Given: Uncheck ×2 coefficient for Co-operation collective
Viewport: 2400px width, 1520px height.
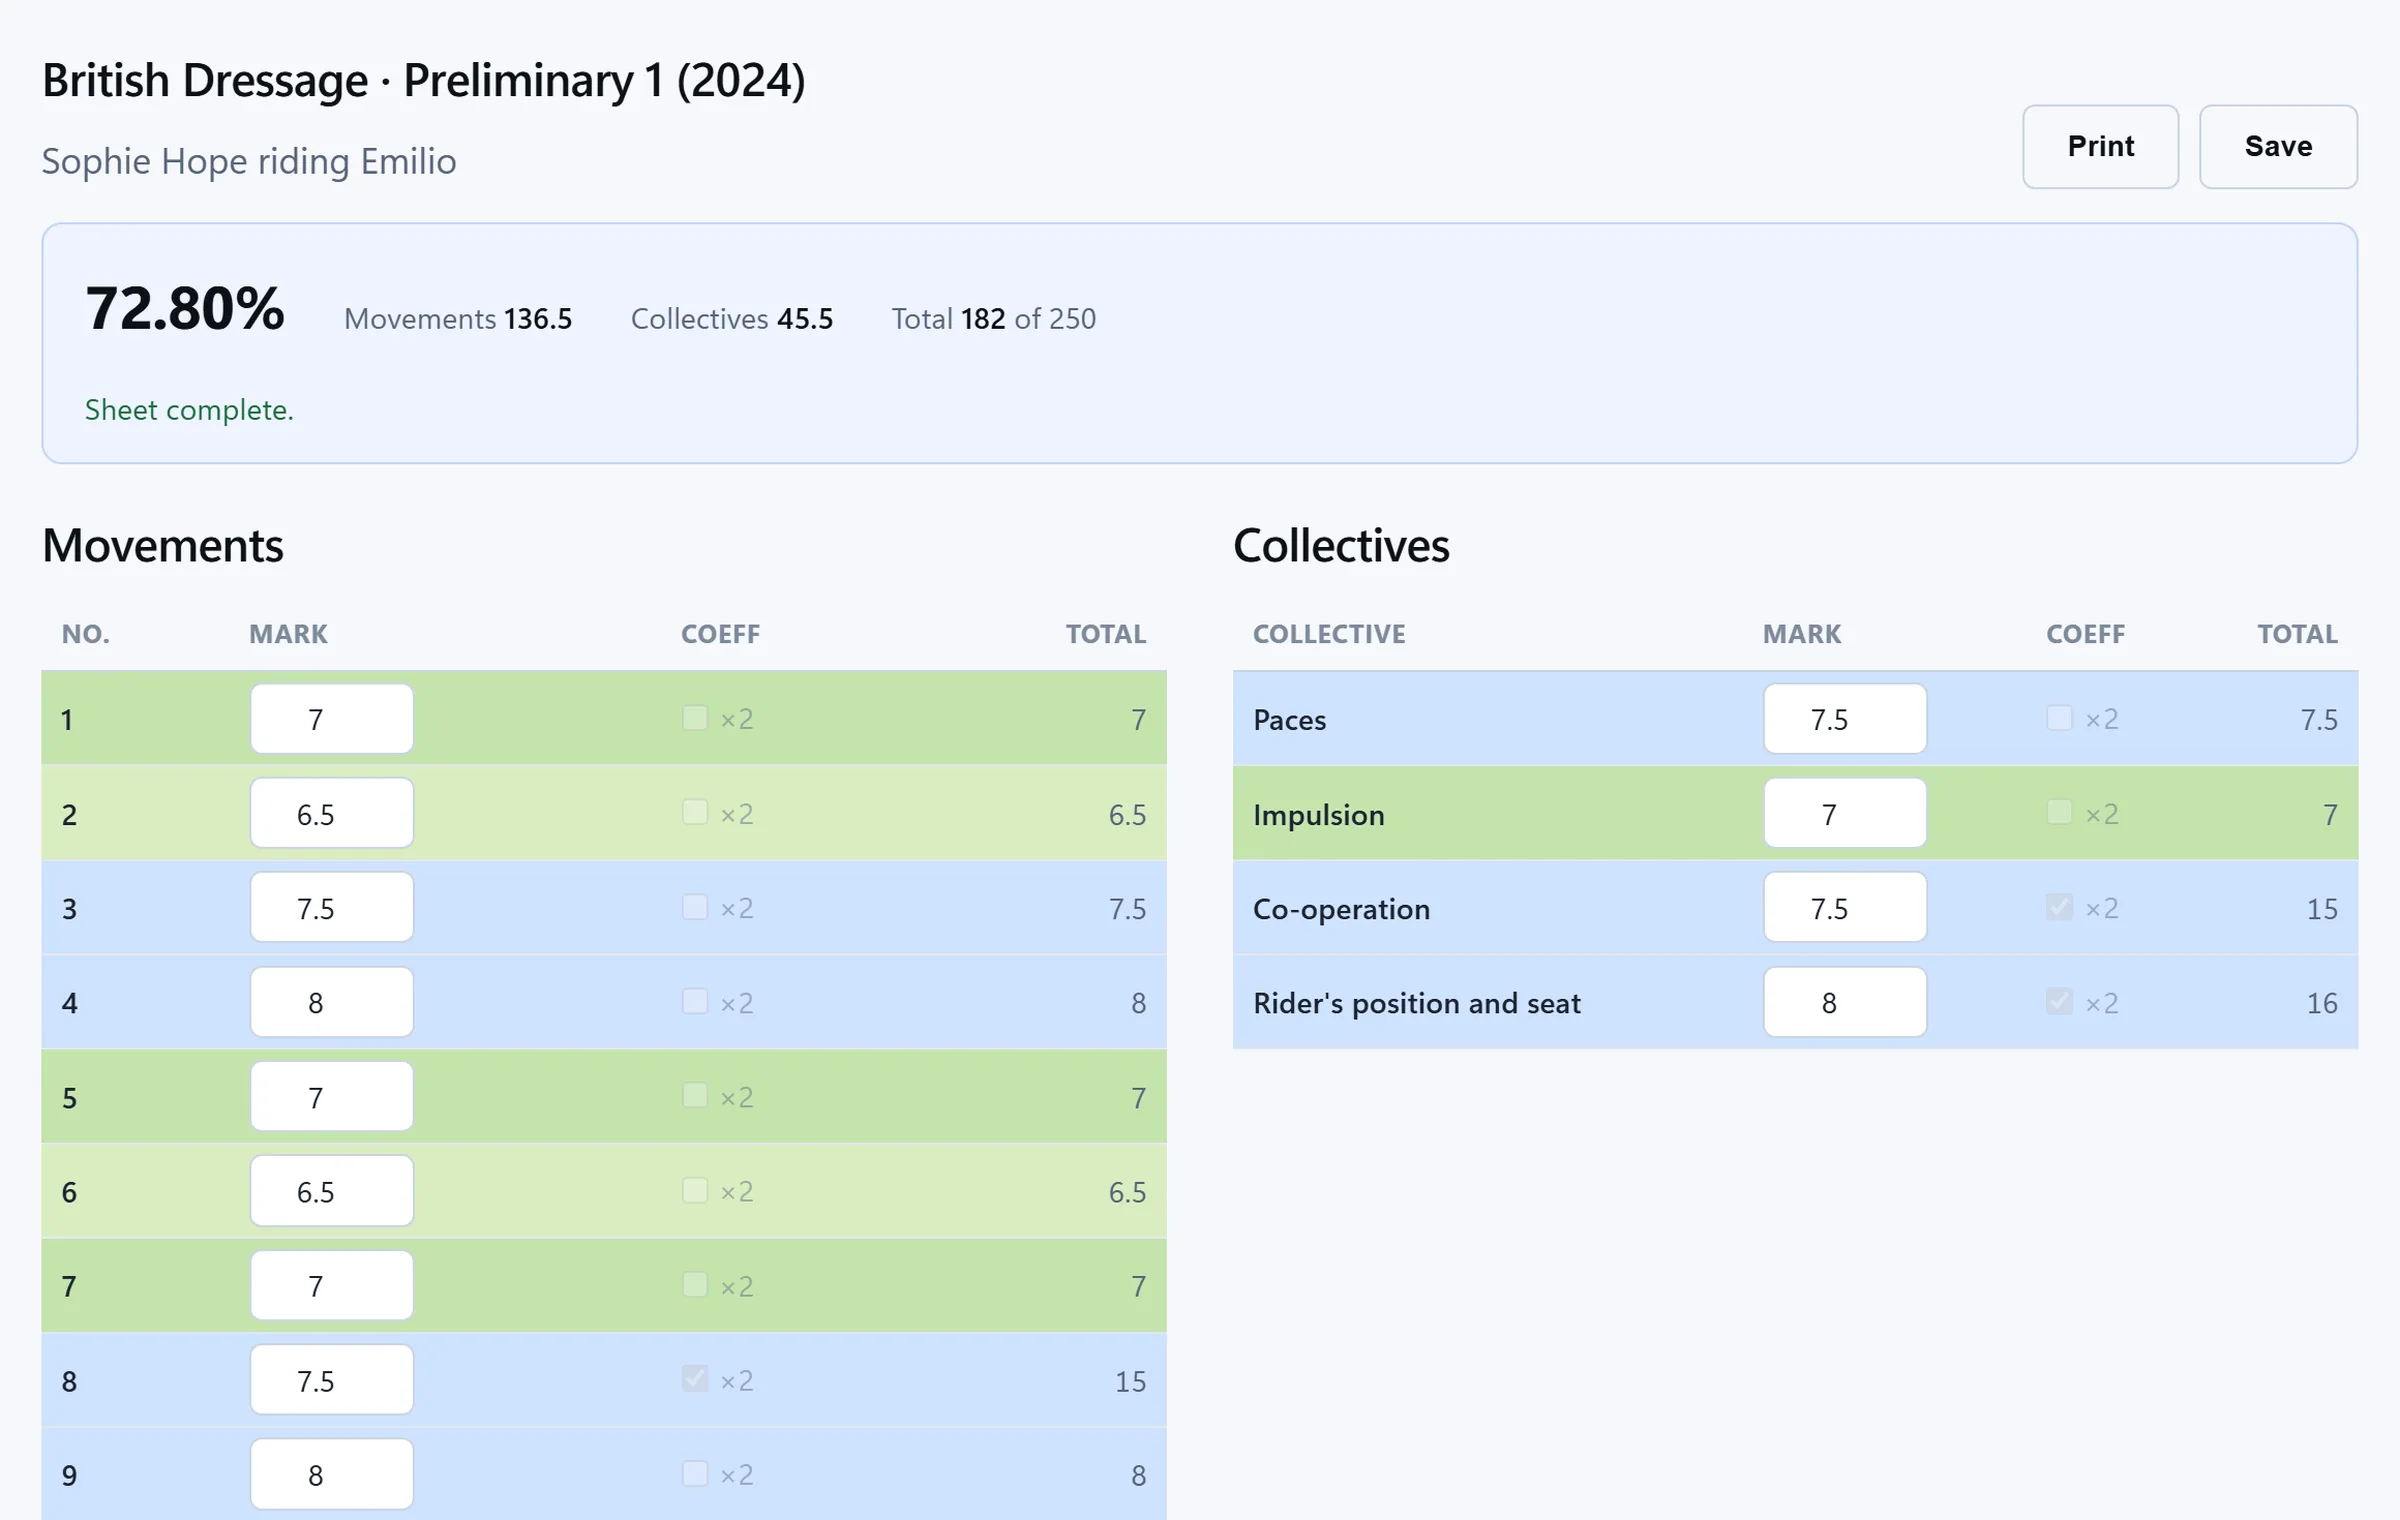Looking at the screenshot, I should (2059, 907).
